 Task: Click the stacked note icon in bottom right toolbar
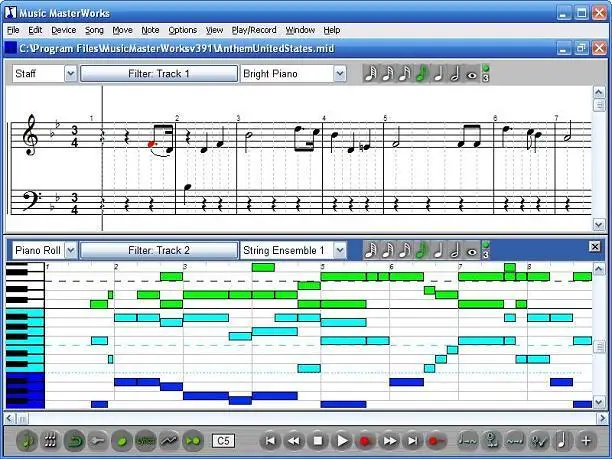click(x=491, y=441)
